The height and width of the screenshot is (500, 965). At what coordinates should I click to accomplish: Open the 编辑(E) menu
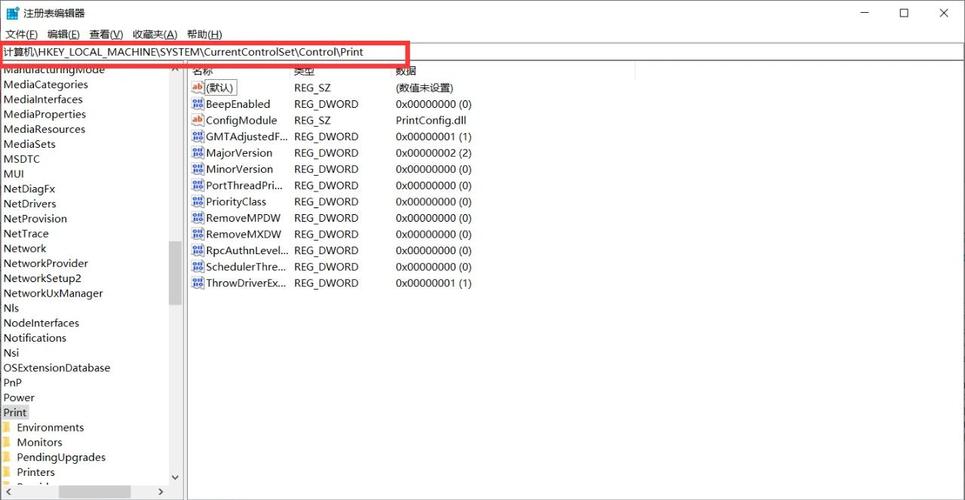click(63, 34)
